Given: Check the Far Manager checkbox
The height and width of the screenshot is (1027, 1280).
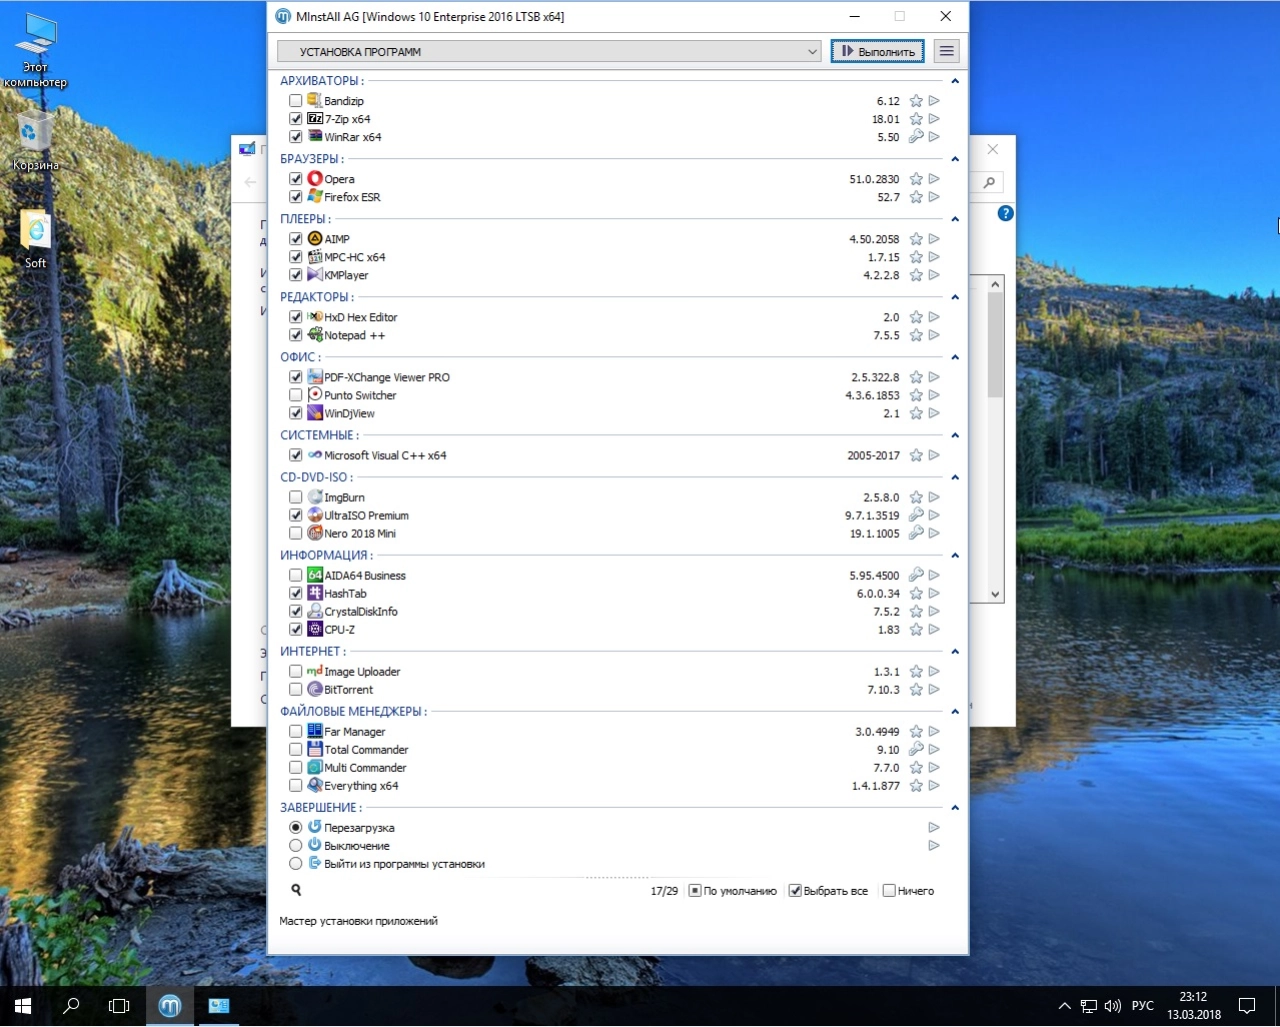Looking at the screenshot, I should point(296,731).
